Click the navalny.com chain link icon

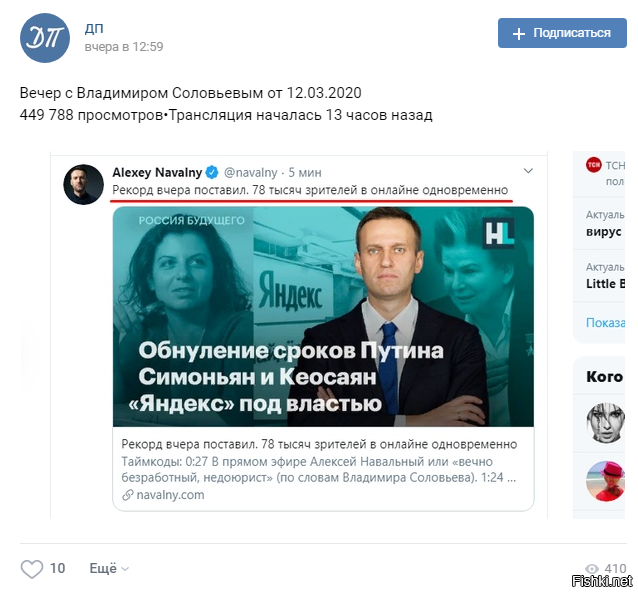coord(128,495)
